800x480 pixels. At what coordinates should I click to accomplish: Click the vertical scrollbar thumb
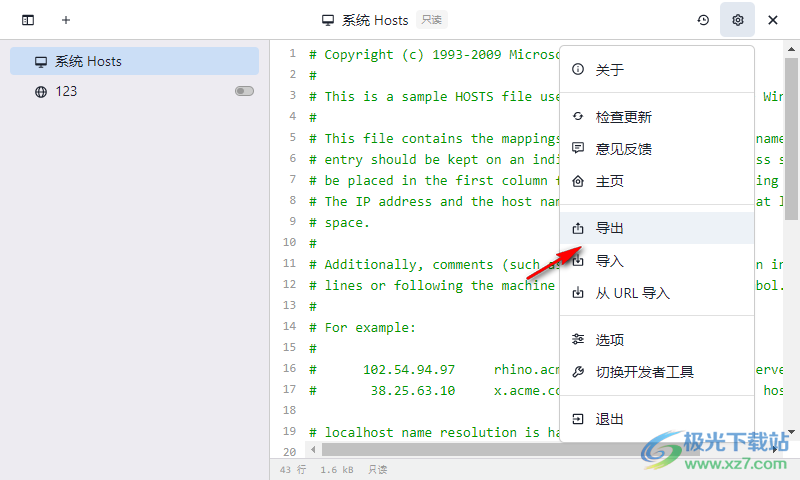(x=791, y=139)
